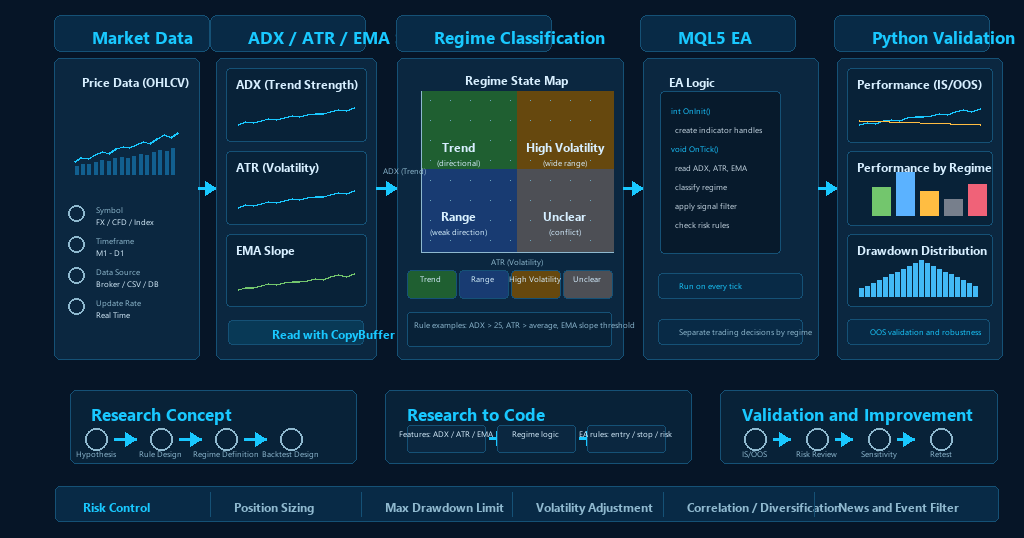
Task: Click the red bar in Performance by Regime
Action: click(977, 200)
